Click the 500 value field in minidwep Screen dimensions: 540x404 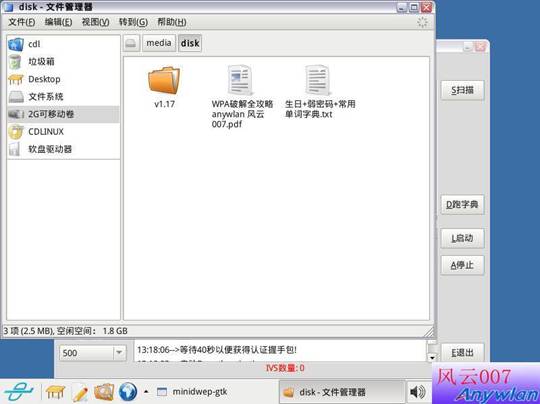86,353
